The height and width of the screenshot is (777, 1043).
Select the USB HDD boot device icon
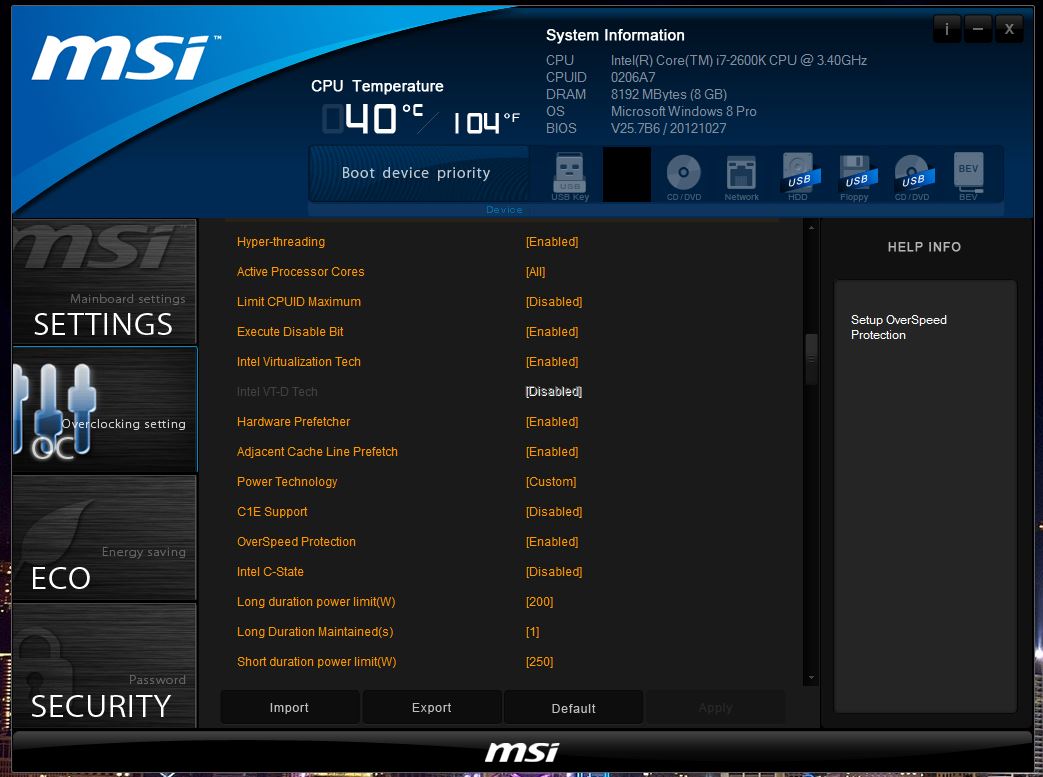tap(798, 176)
